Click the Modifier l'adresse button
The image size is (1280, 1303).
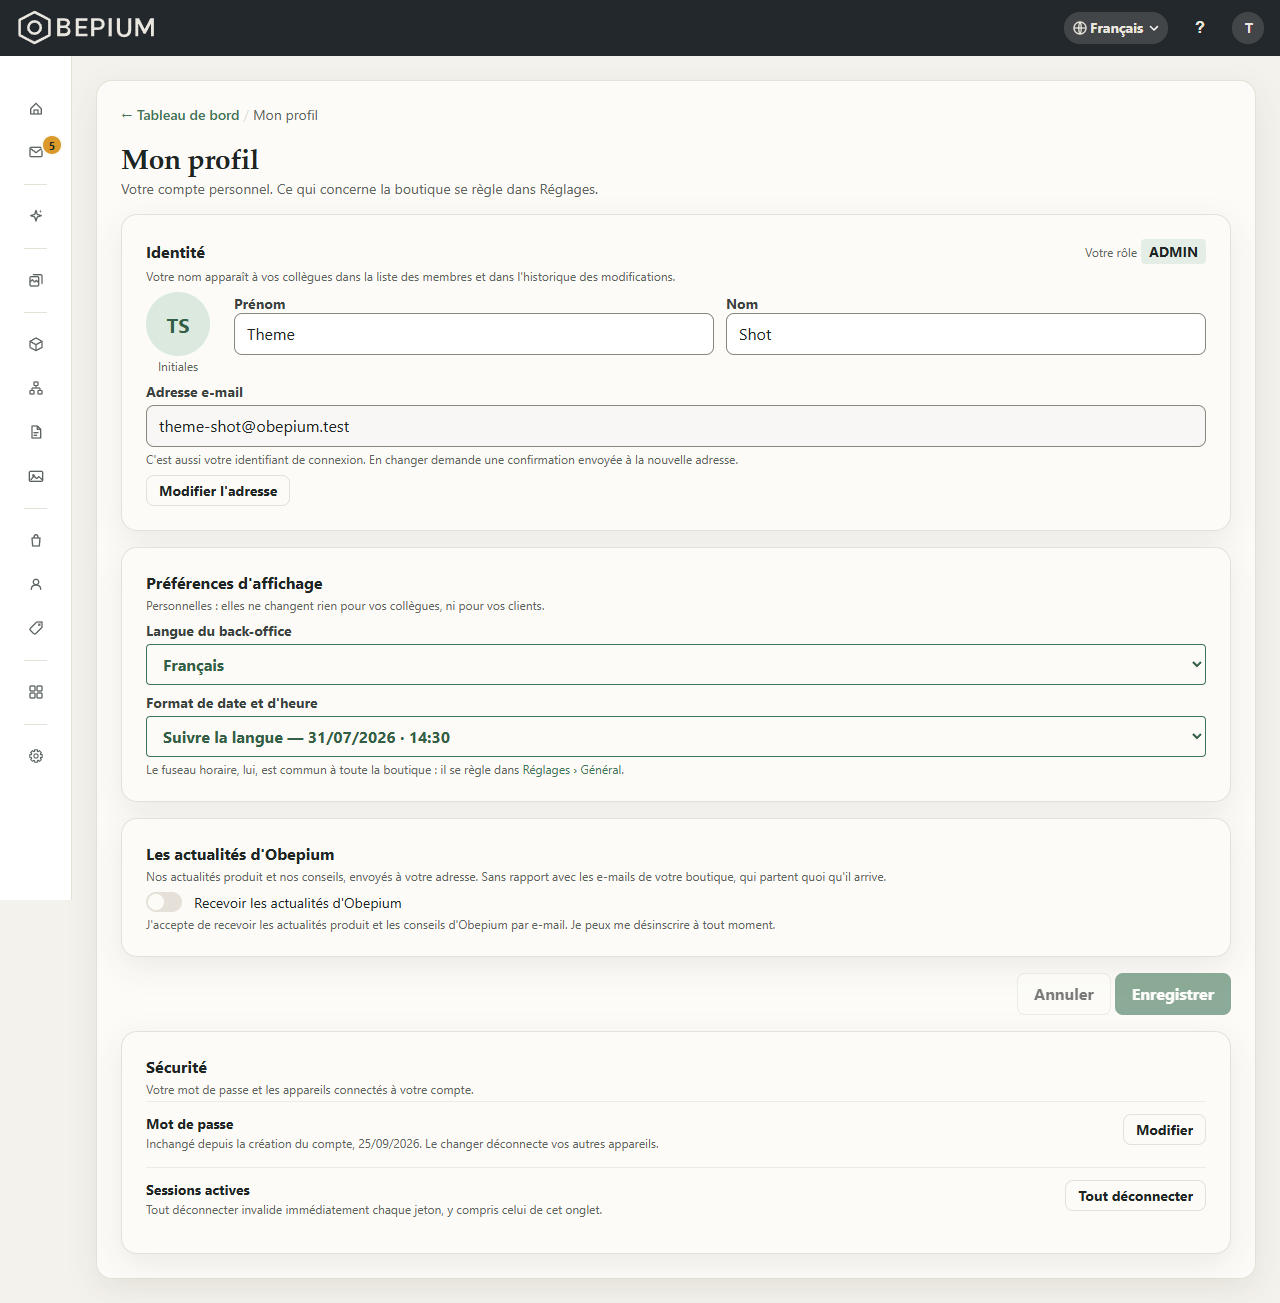point(218,491)
